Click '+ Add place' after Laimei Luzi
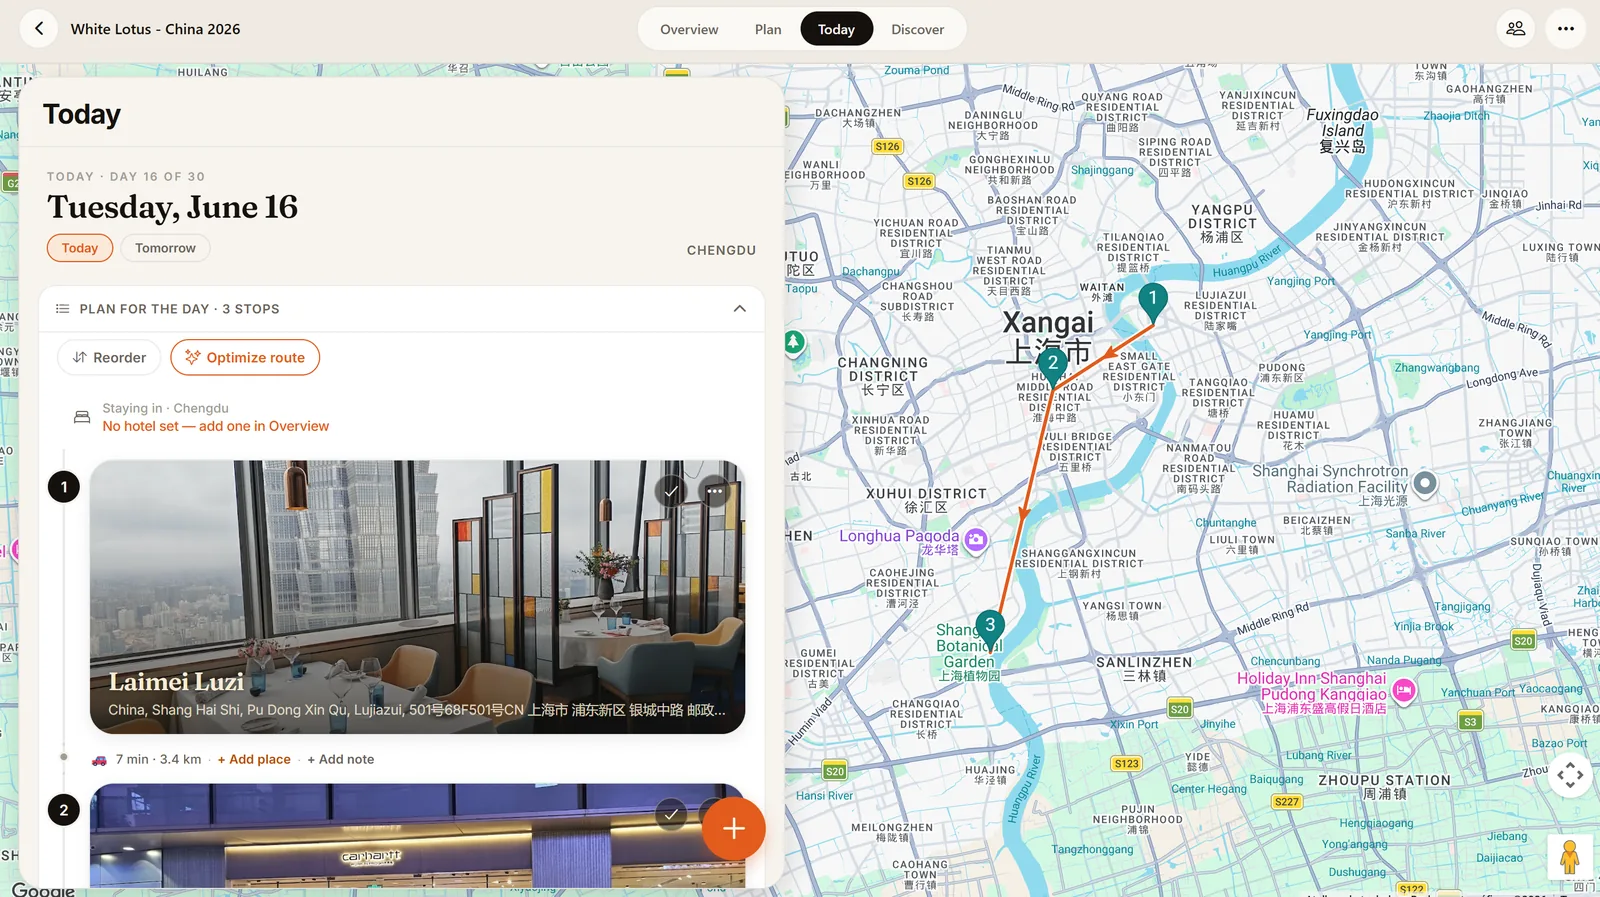Screen dimensions: 1600x897 254,760
